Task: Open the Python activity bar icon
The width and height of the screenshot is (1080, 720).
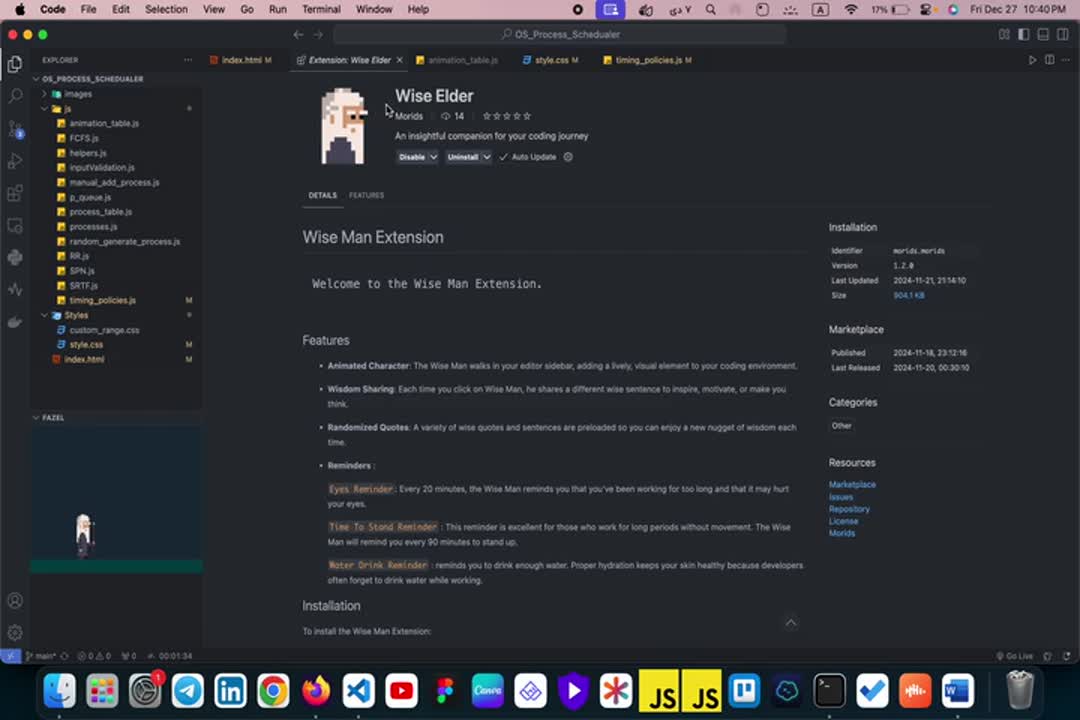Action: click(14, 257)
